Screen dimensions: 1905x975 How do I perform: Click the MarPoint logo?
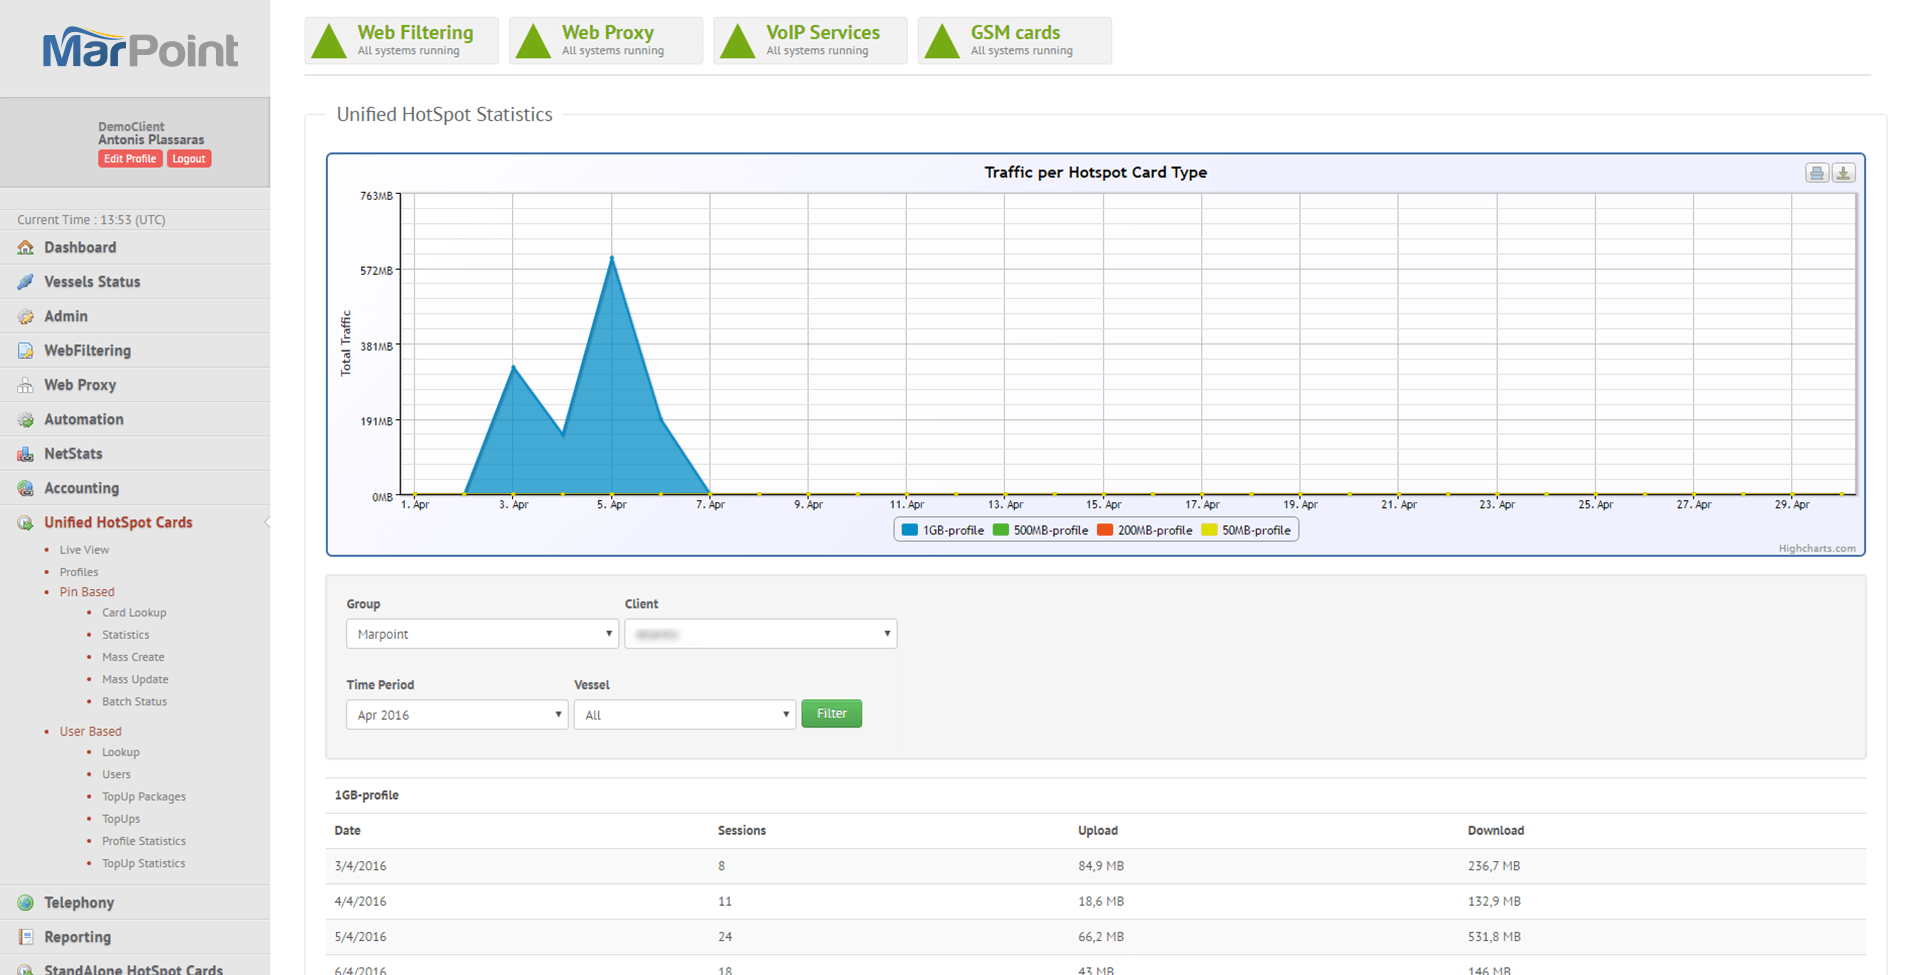point(140,48)
